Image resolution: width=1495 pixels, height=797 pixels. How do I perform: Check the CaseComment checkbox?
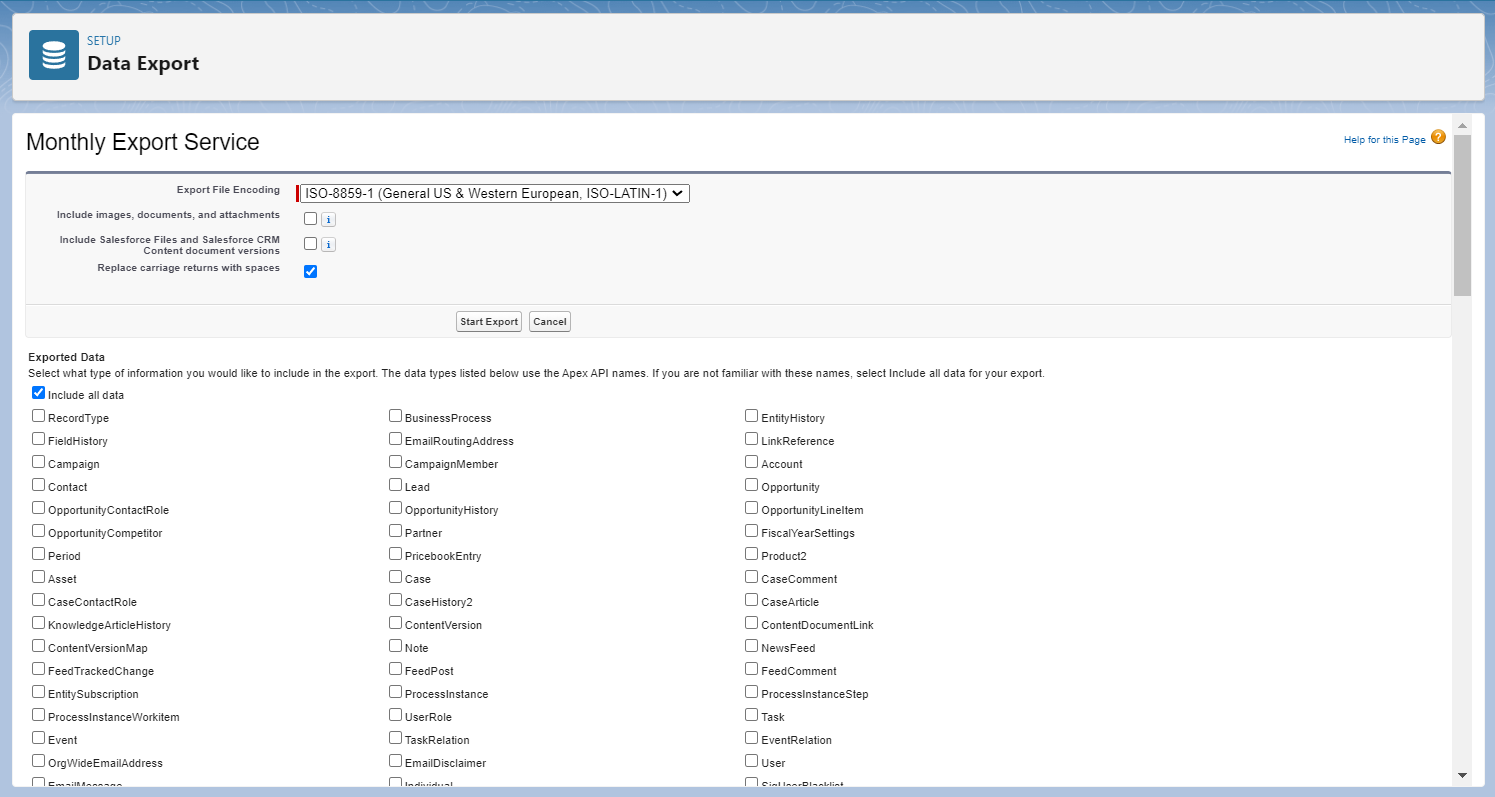pos(751,577)
